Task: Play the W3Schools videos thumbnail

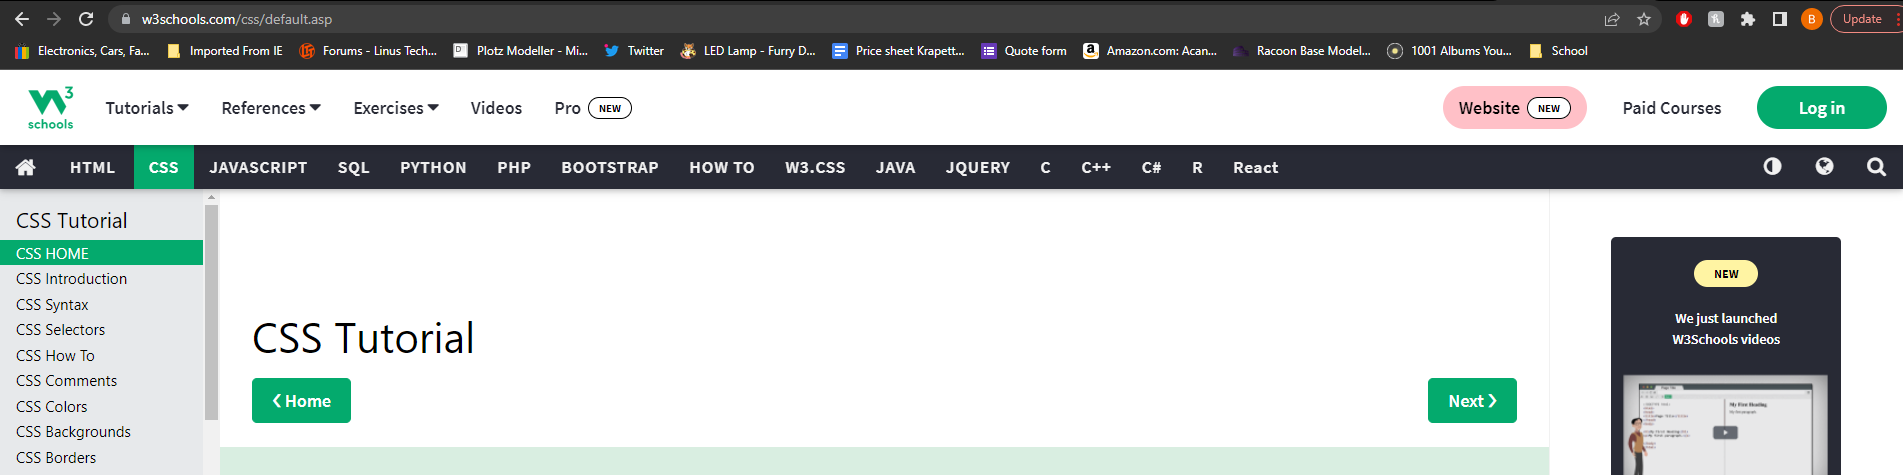Action: tap(1725, 432)
